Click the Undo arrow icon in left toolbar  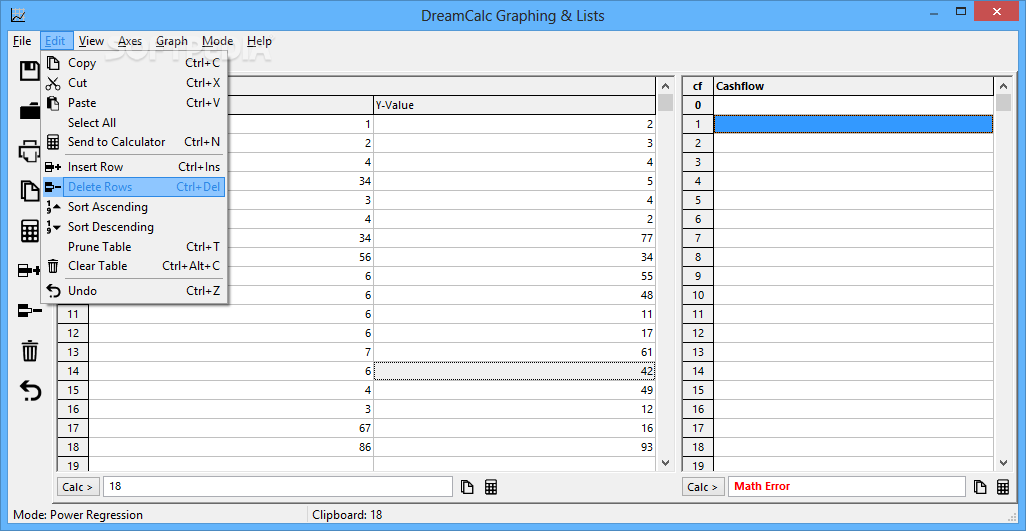(30, 391)
